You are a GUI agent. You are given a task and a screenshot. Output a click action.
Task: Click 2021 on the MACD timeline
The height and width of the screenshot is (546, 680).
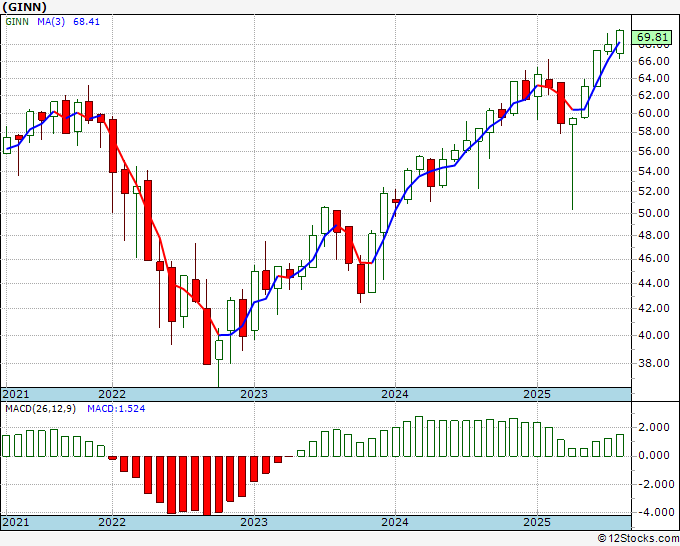tap(16, 522)
